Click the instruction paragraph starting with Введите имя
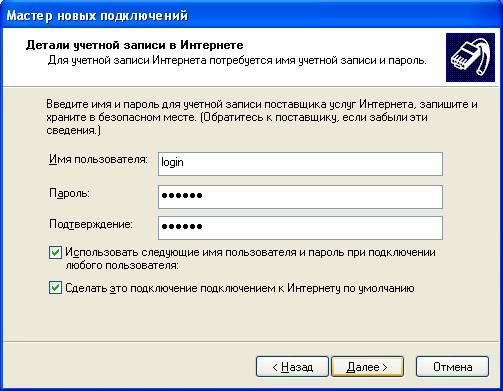503x391 pixels. tap(262, 117)
